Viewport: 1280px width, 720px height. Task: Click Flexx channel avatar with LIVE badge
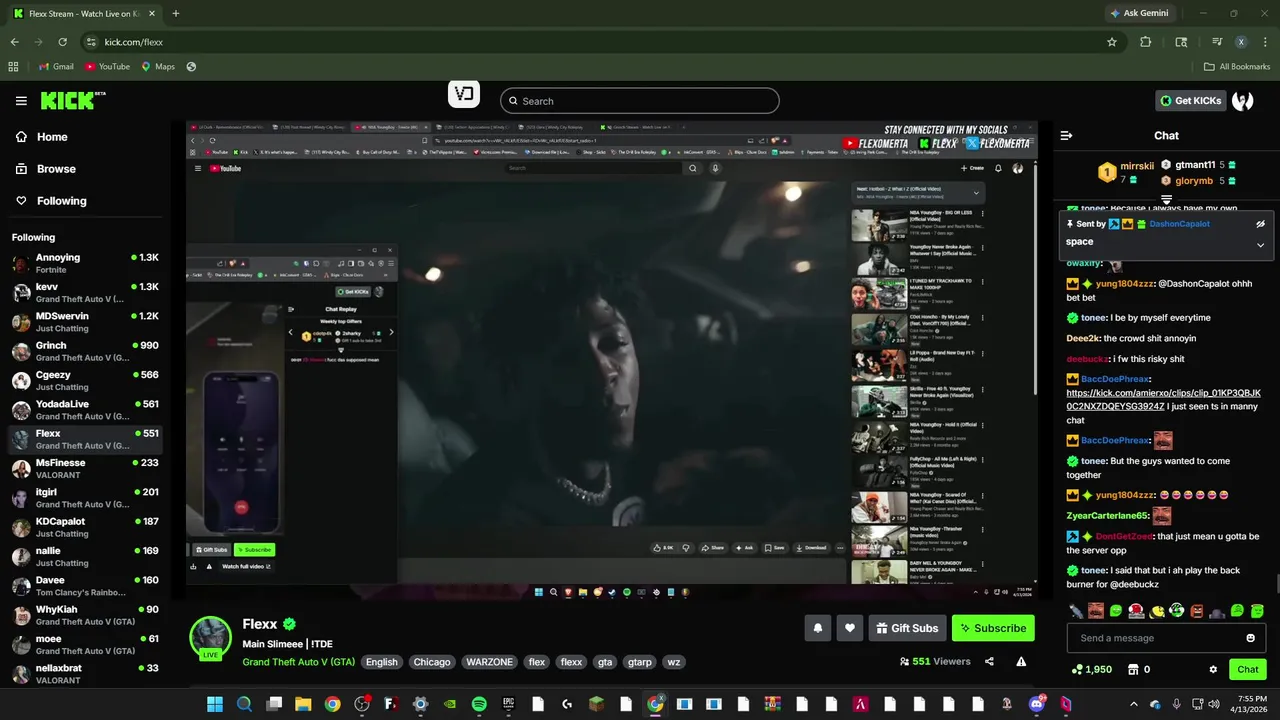pyautogui.click(x=210, y=638)
